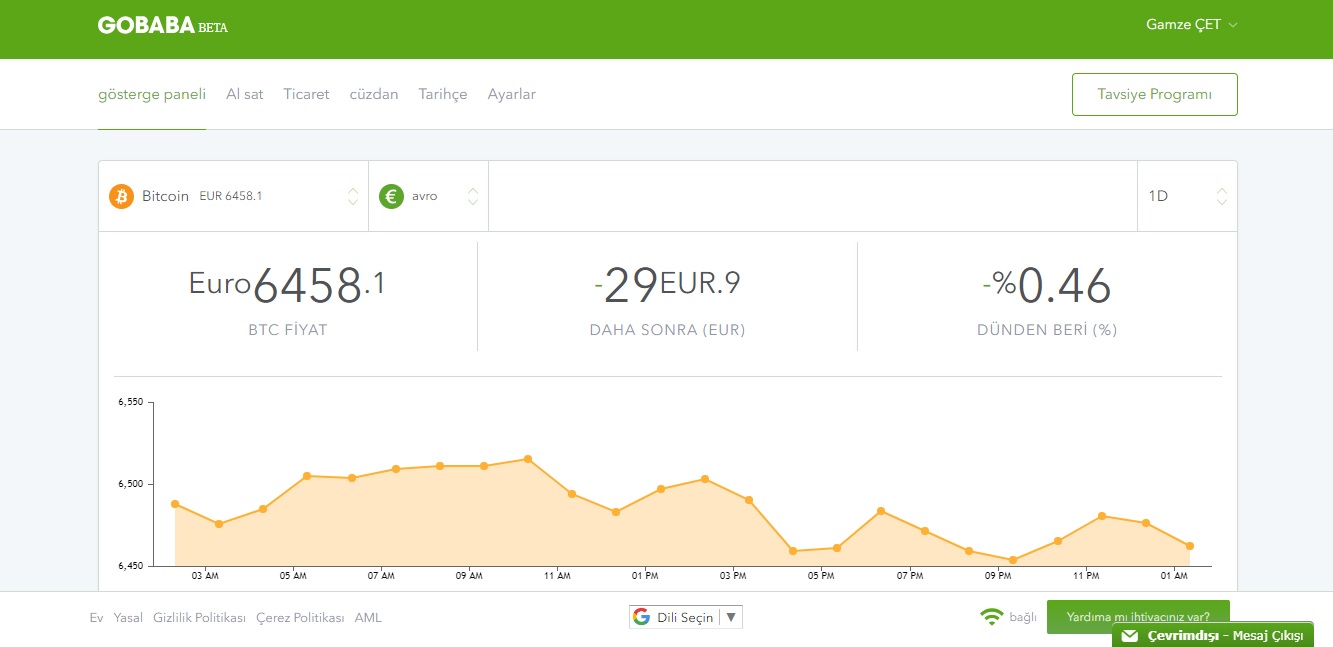Viewport: 1333px width, 647px height.
Task: Click the last chart data point after 01 AM
Action: click(x=1190, y=546)
